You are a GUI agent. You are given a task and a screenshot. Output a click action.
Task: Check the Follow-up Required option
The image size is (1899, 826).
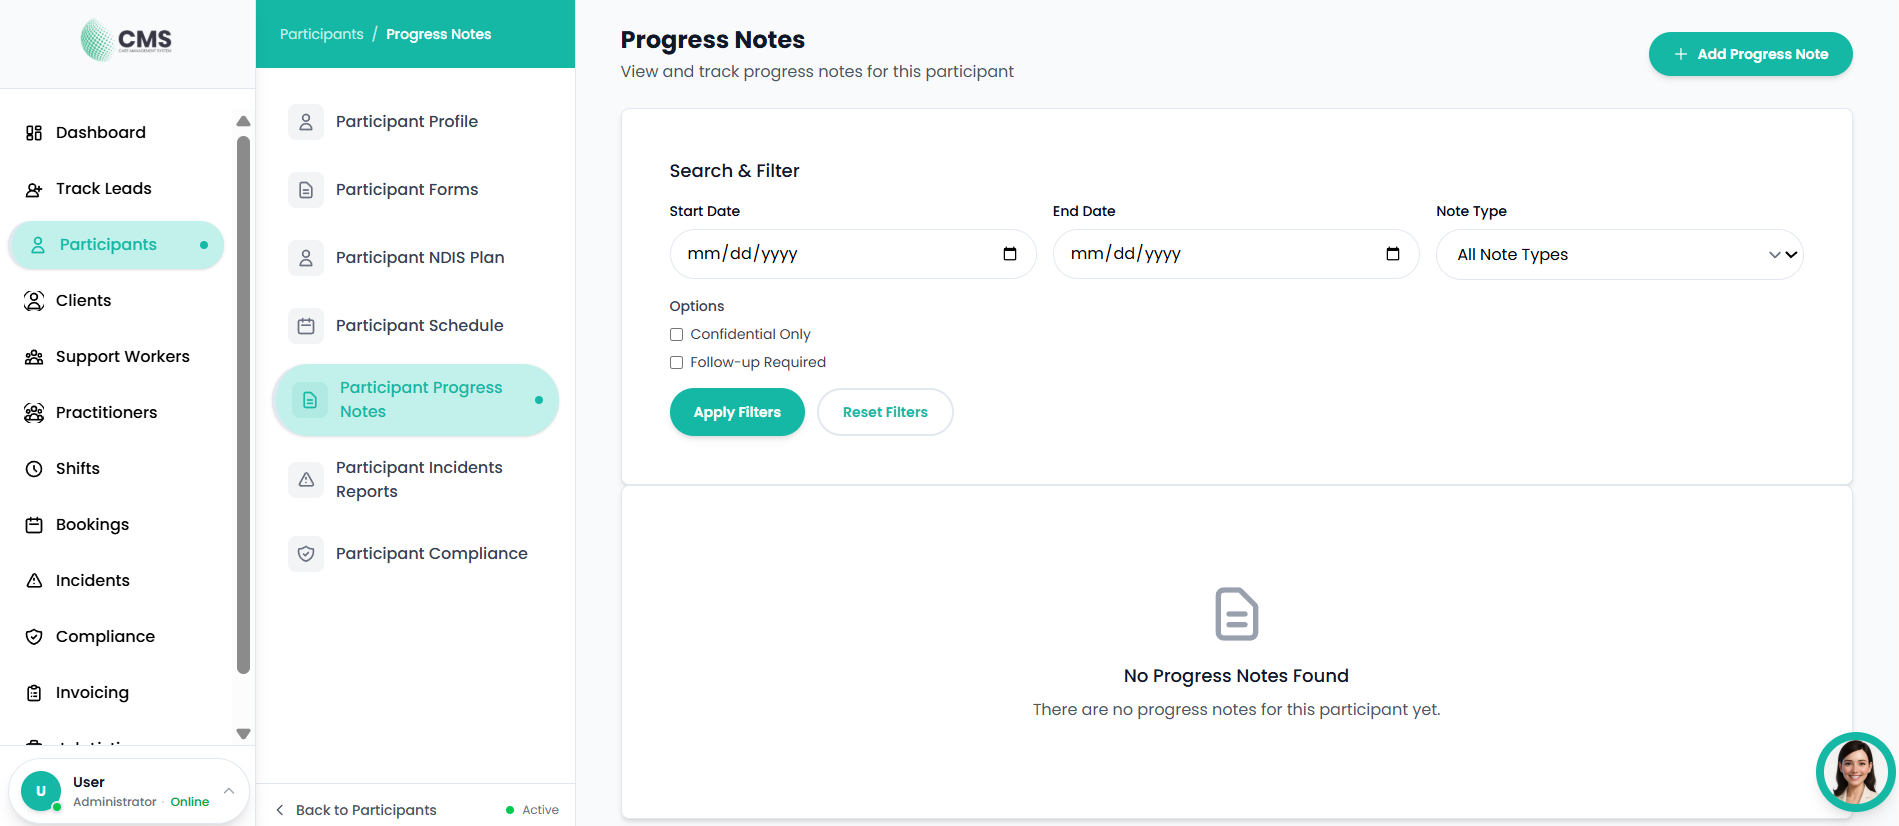[676, 362]
